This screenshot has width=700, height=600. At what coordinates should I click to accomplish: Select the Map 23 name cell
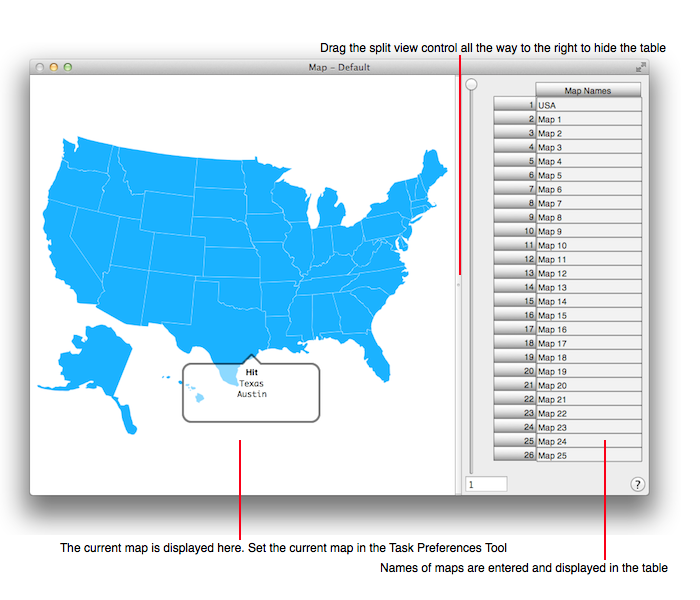tap(588, 427)
